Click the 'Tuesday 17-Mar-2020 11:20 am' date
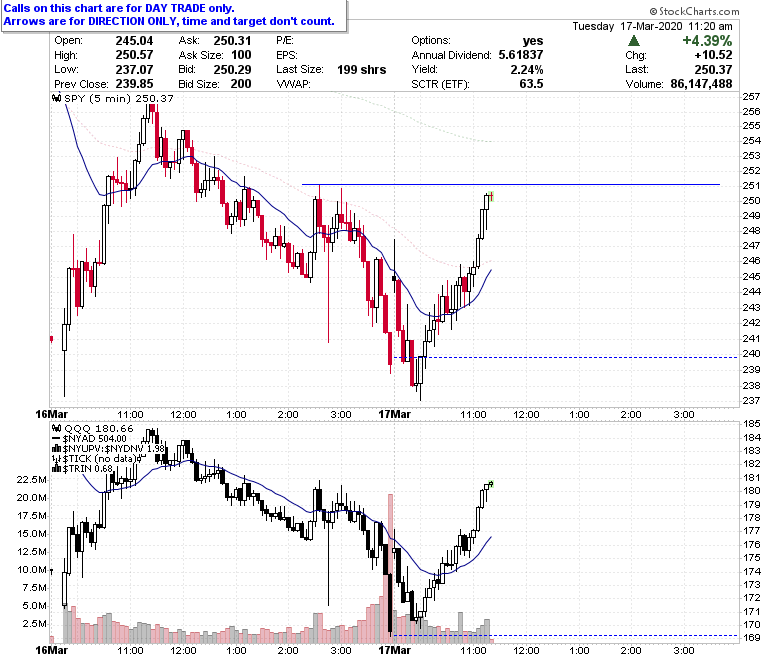The image size is (780, 659). [652, 26]
